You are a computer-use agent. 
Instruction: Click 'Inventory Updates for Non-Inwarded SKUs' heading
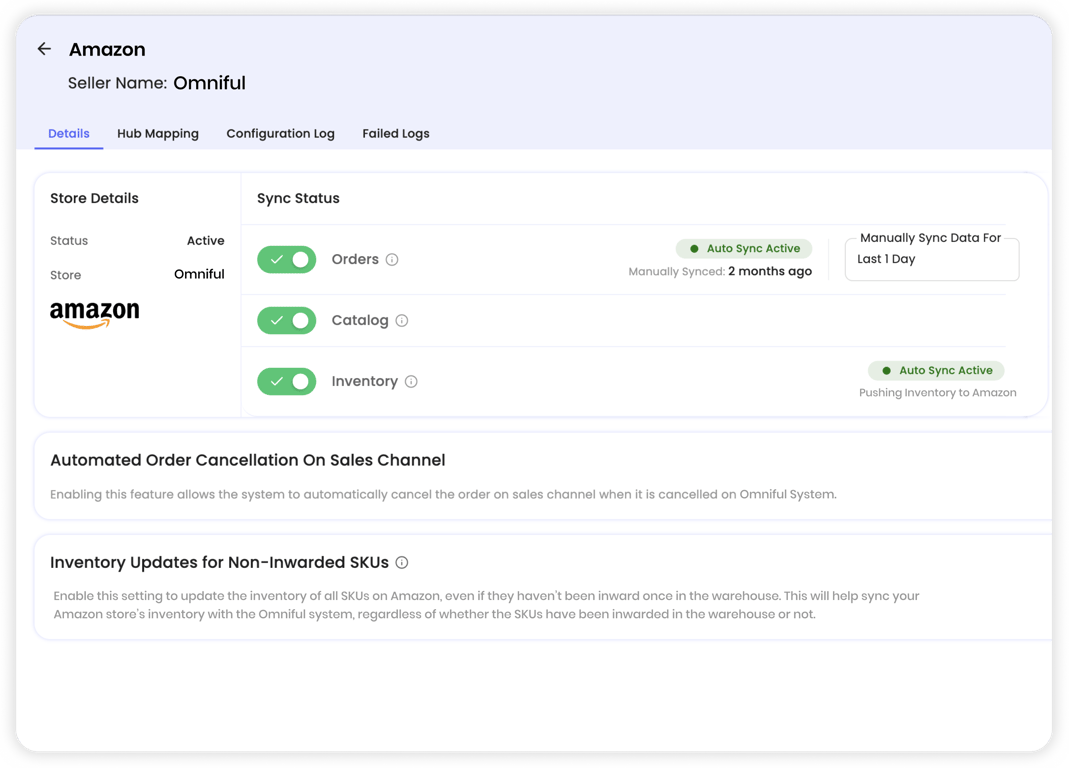(x=219, y=563)
